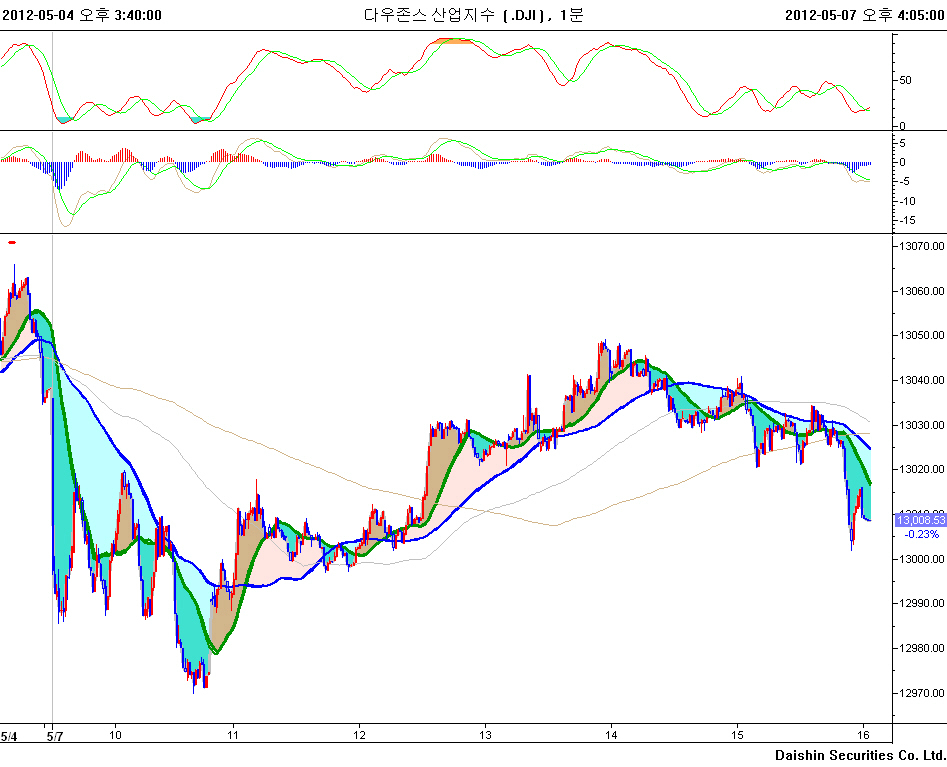Click the end date 2012-05-07 timestamp
This screenshot has height=767, width=947.
pyautogui.click(x=864, y=14)
